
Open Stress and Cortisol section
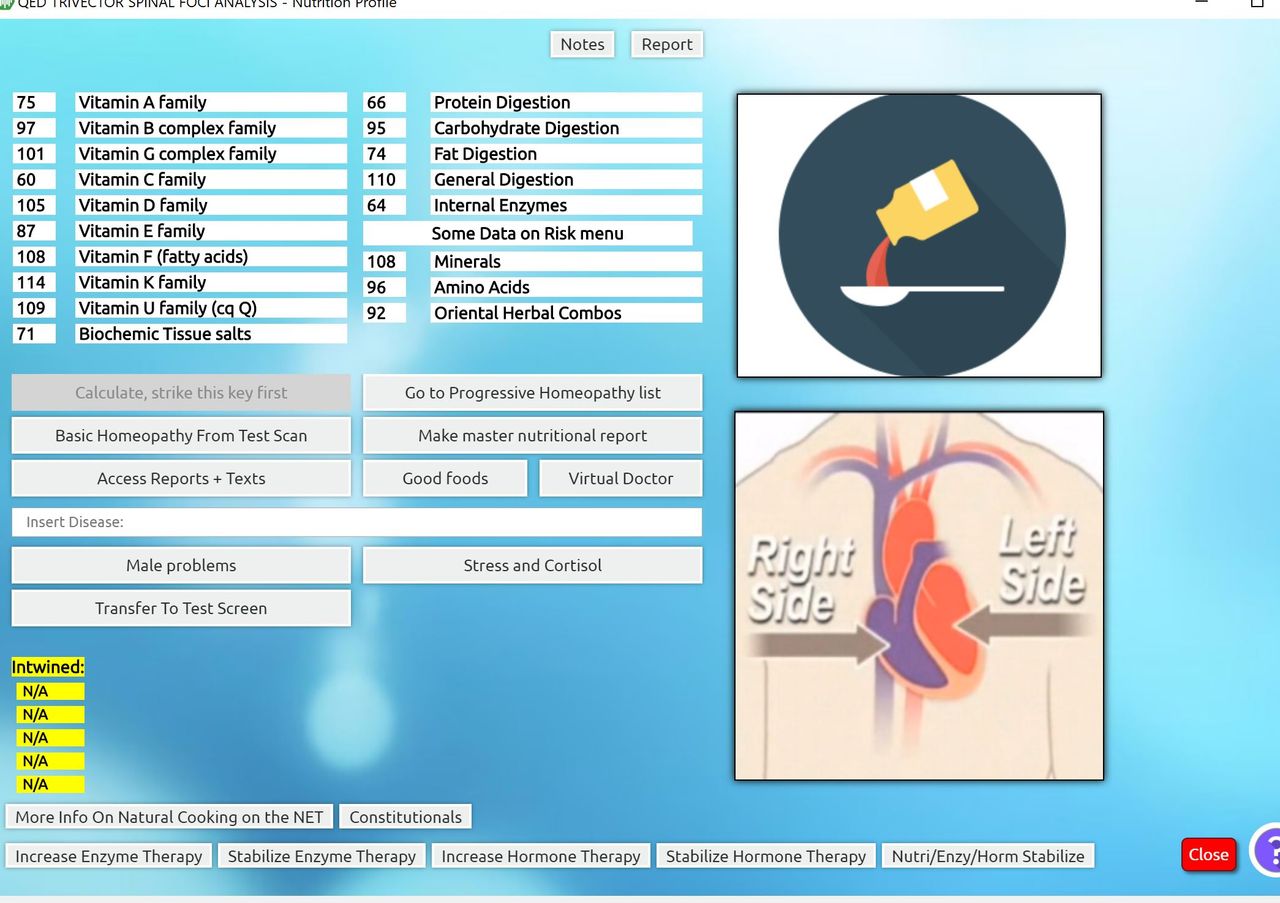pos(532,566)
